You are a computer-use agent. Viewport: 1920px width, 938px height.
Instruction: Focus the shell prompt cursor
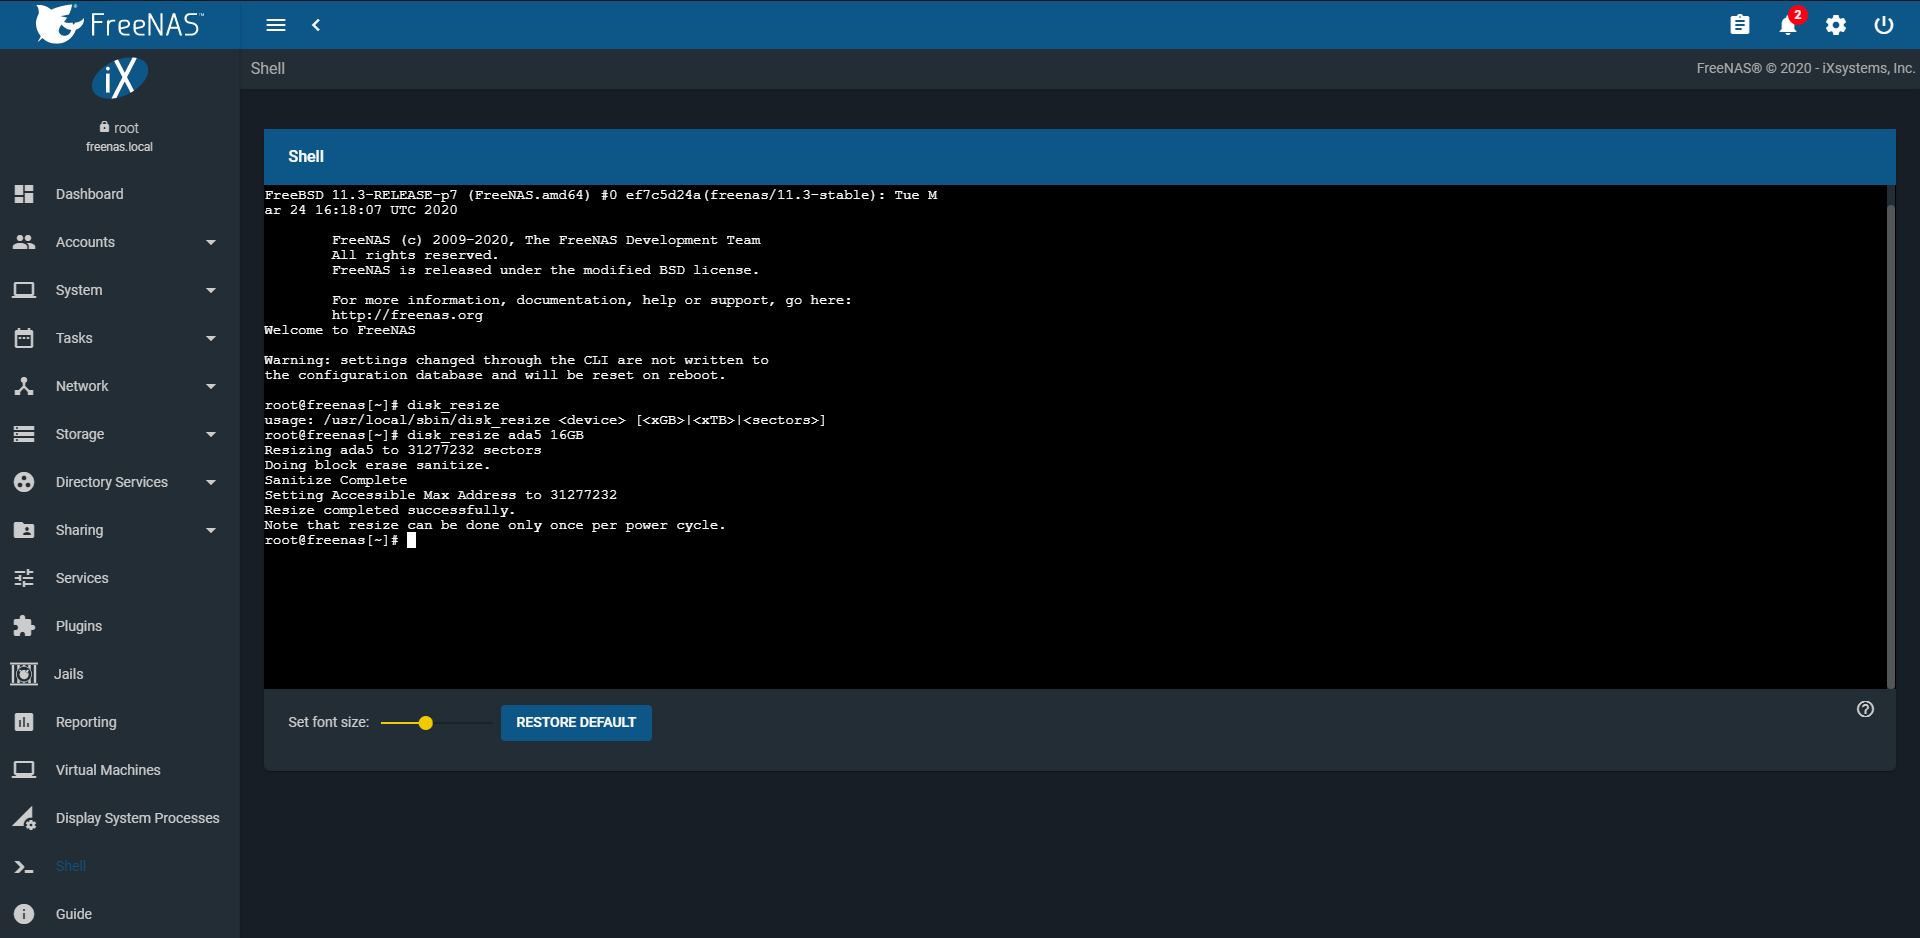pos(411,540)
